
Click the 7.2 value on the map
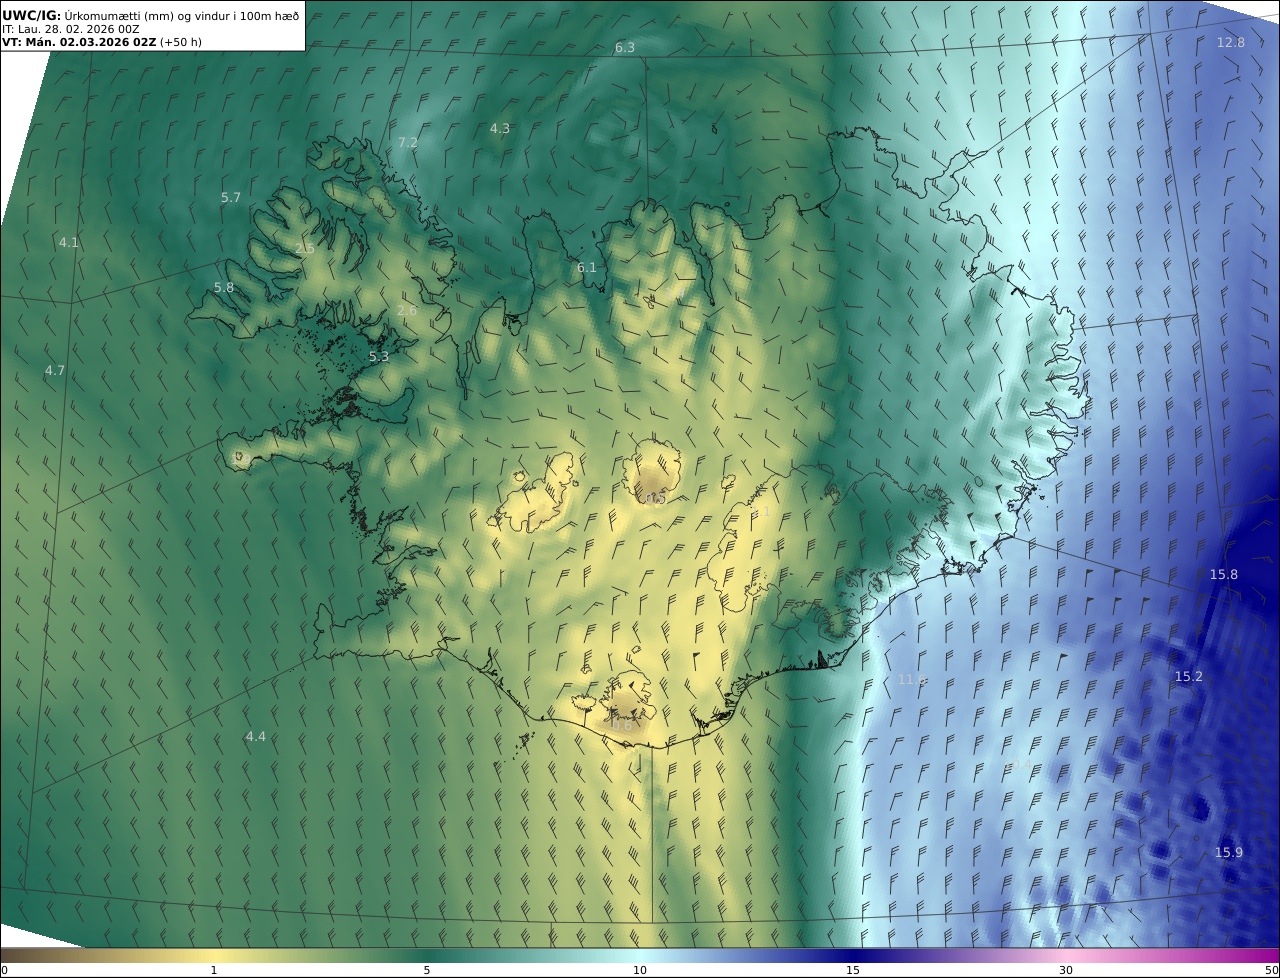tap(408, 143)
